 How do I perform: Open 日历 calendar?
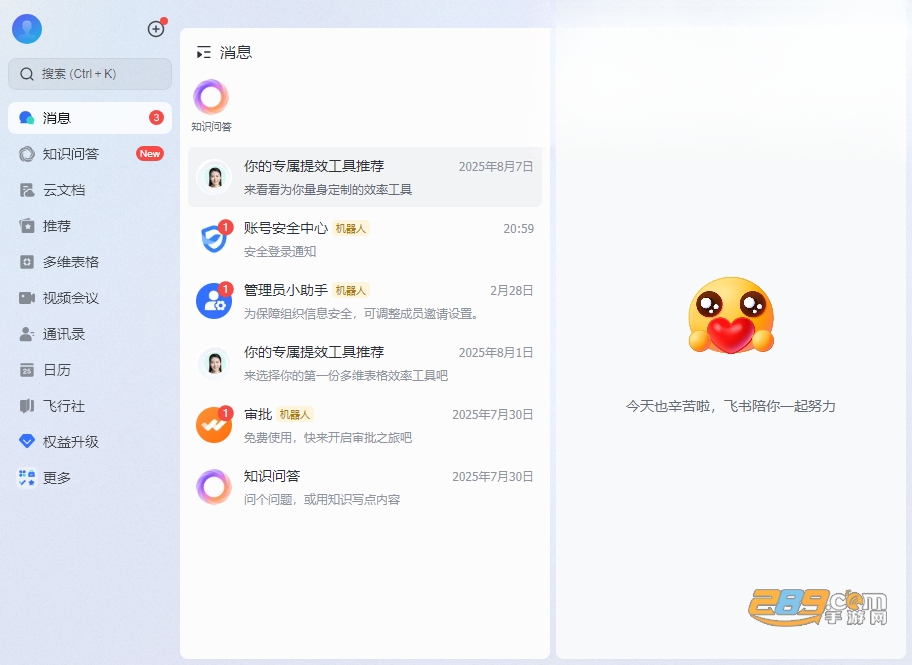pos(90,370)
